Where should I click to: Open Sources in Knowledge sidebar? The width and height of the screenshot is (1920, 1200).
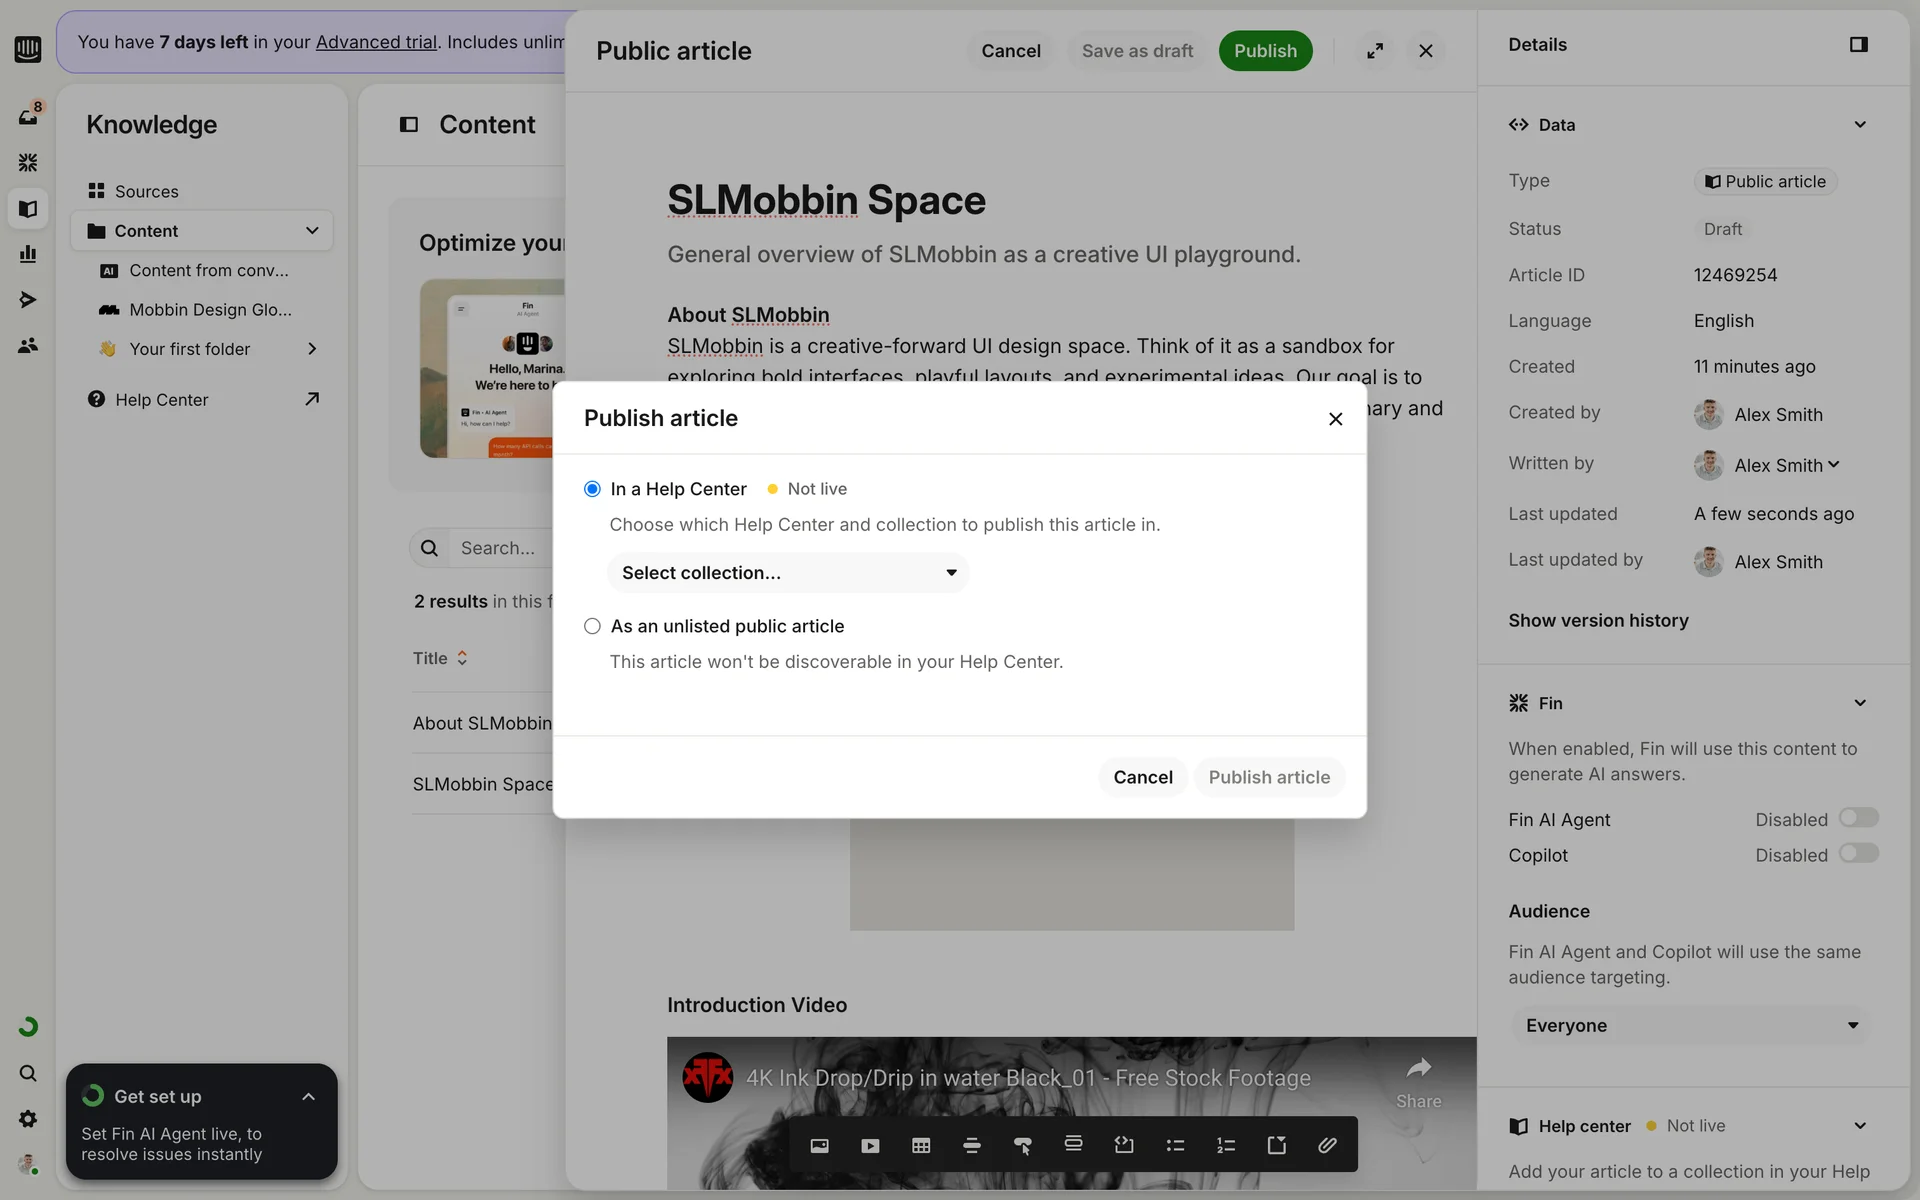(x=146, y=191)
